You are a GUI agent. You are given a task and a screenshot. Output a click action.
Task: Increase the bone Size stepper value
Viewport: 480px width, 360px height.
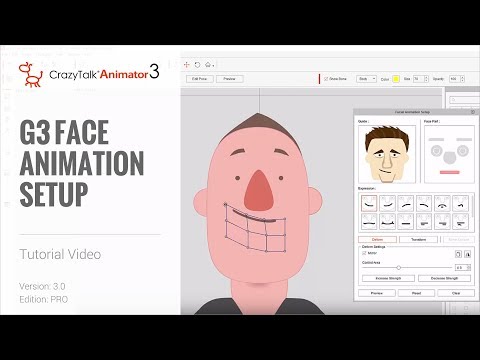[x=426, y=77]
